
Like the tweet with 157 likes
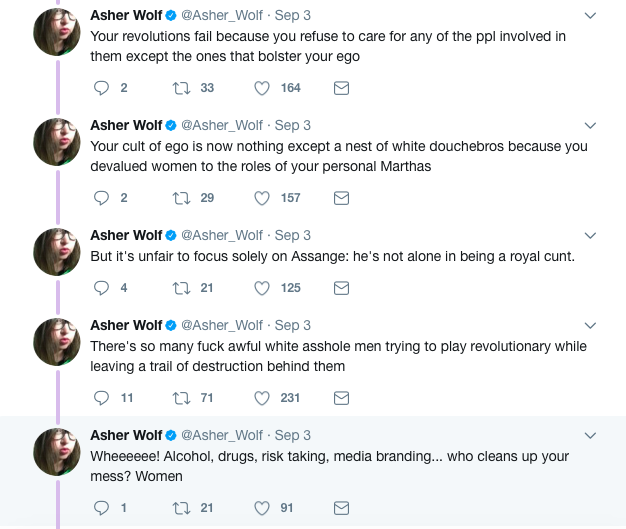[x=262, y=198]
